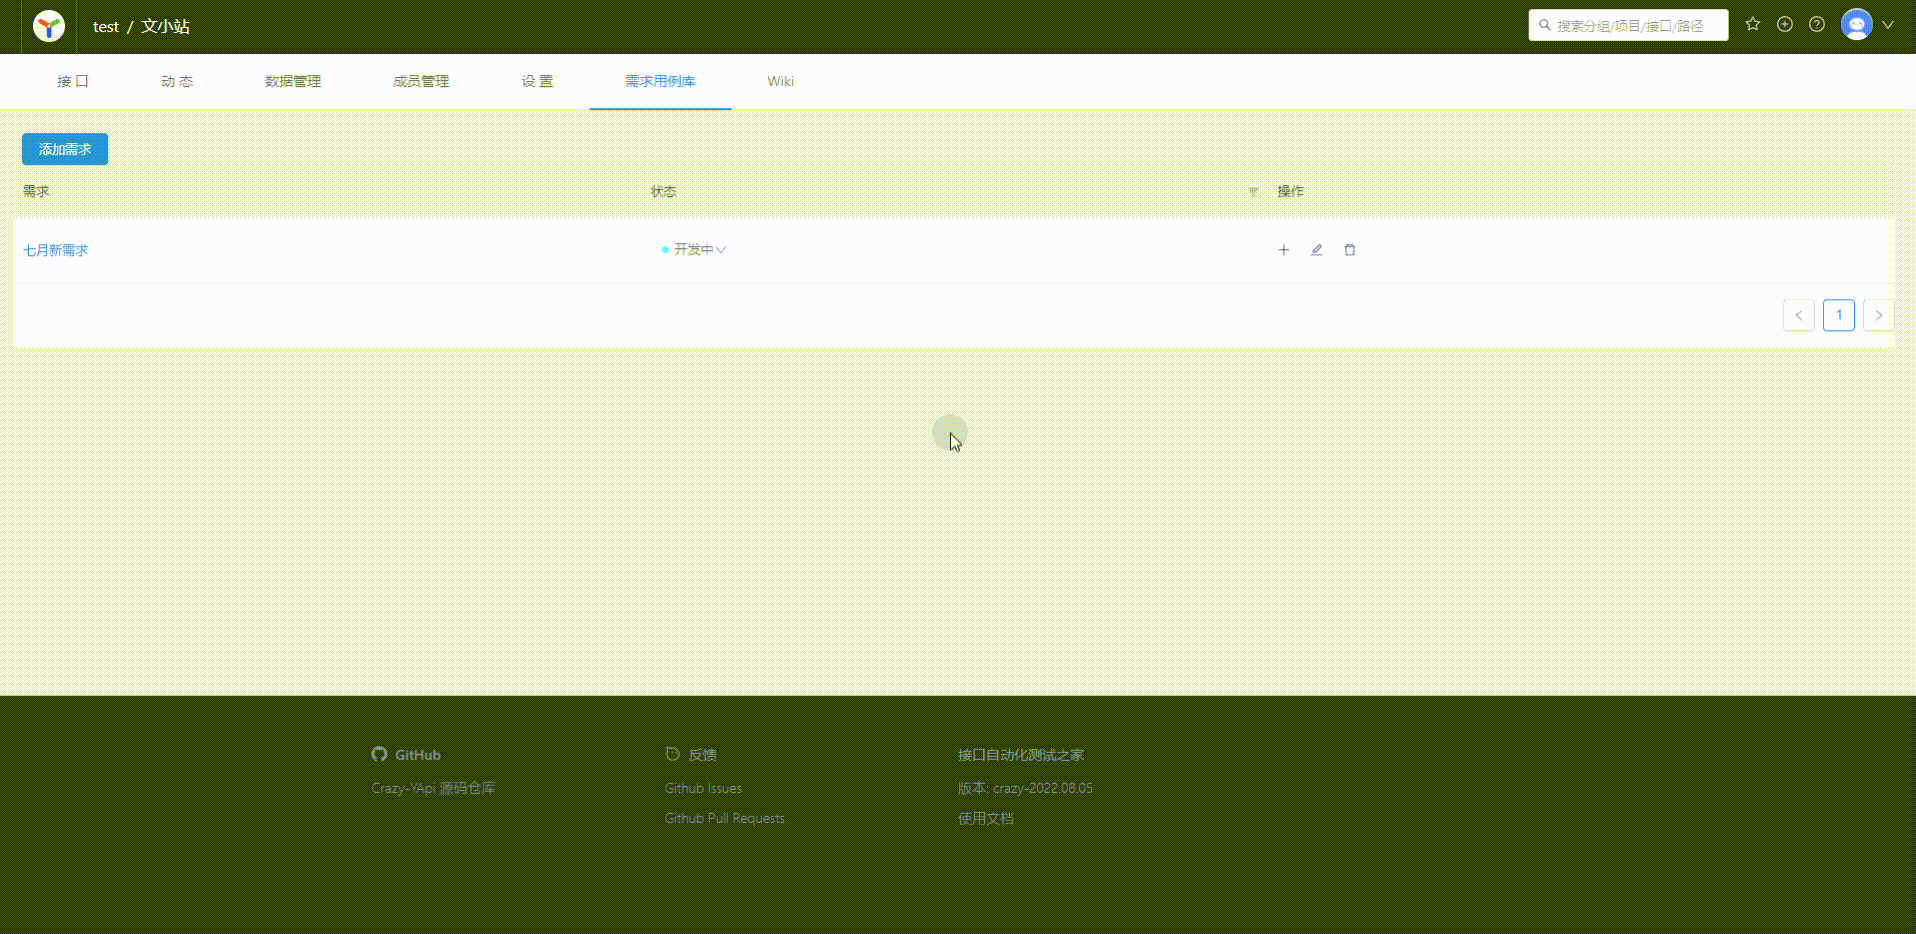Open the 七月新需求 requirement link
Image resolution: width=1916 pixels, height=934 pixels.
[55, 250]
